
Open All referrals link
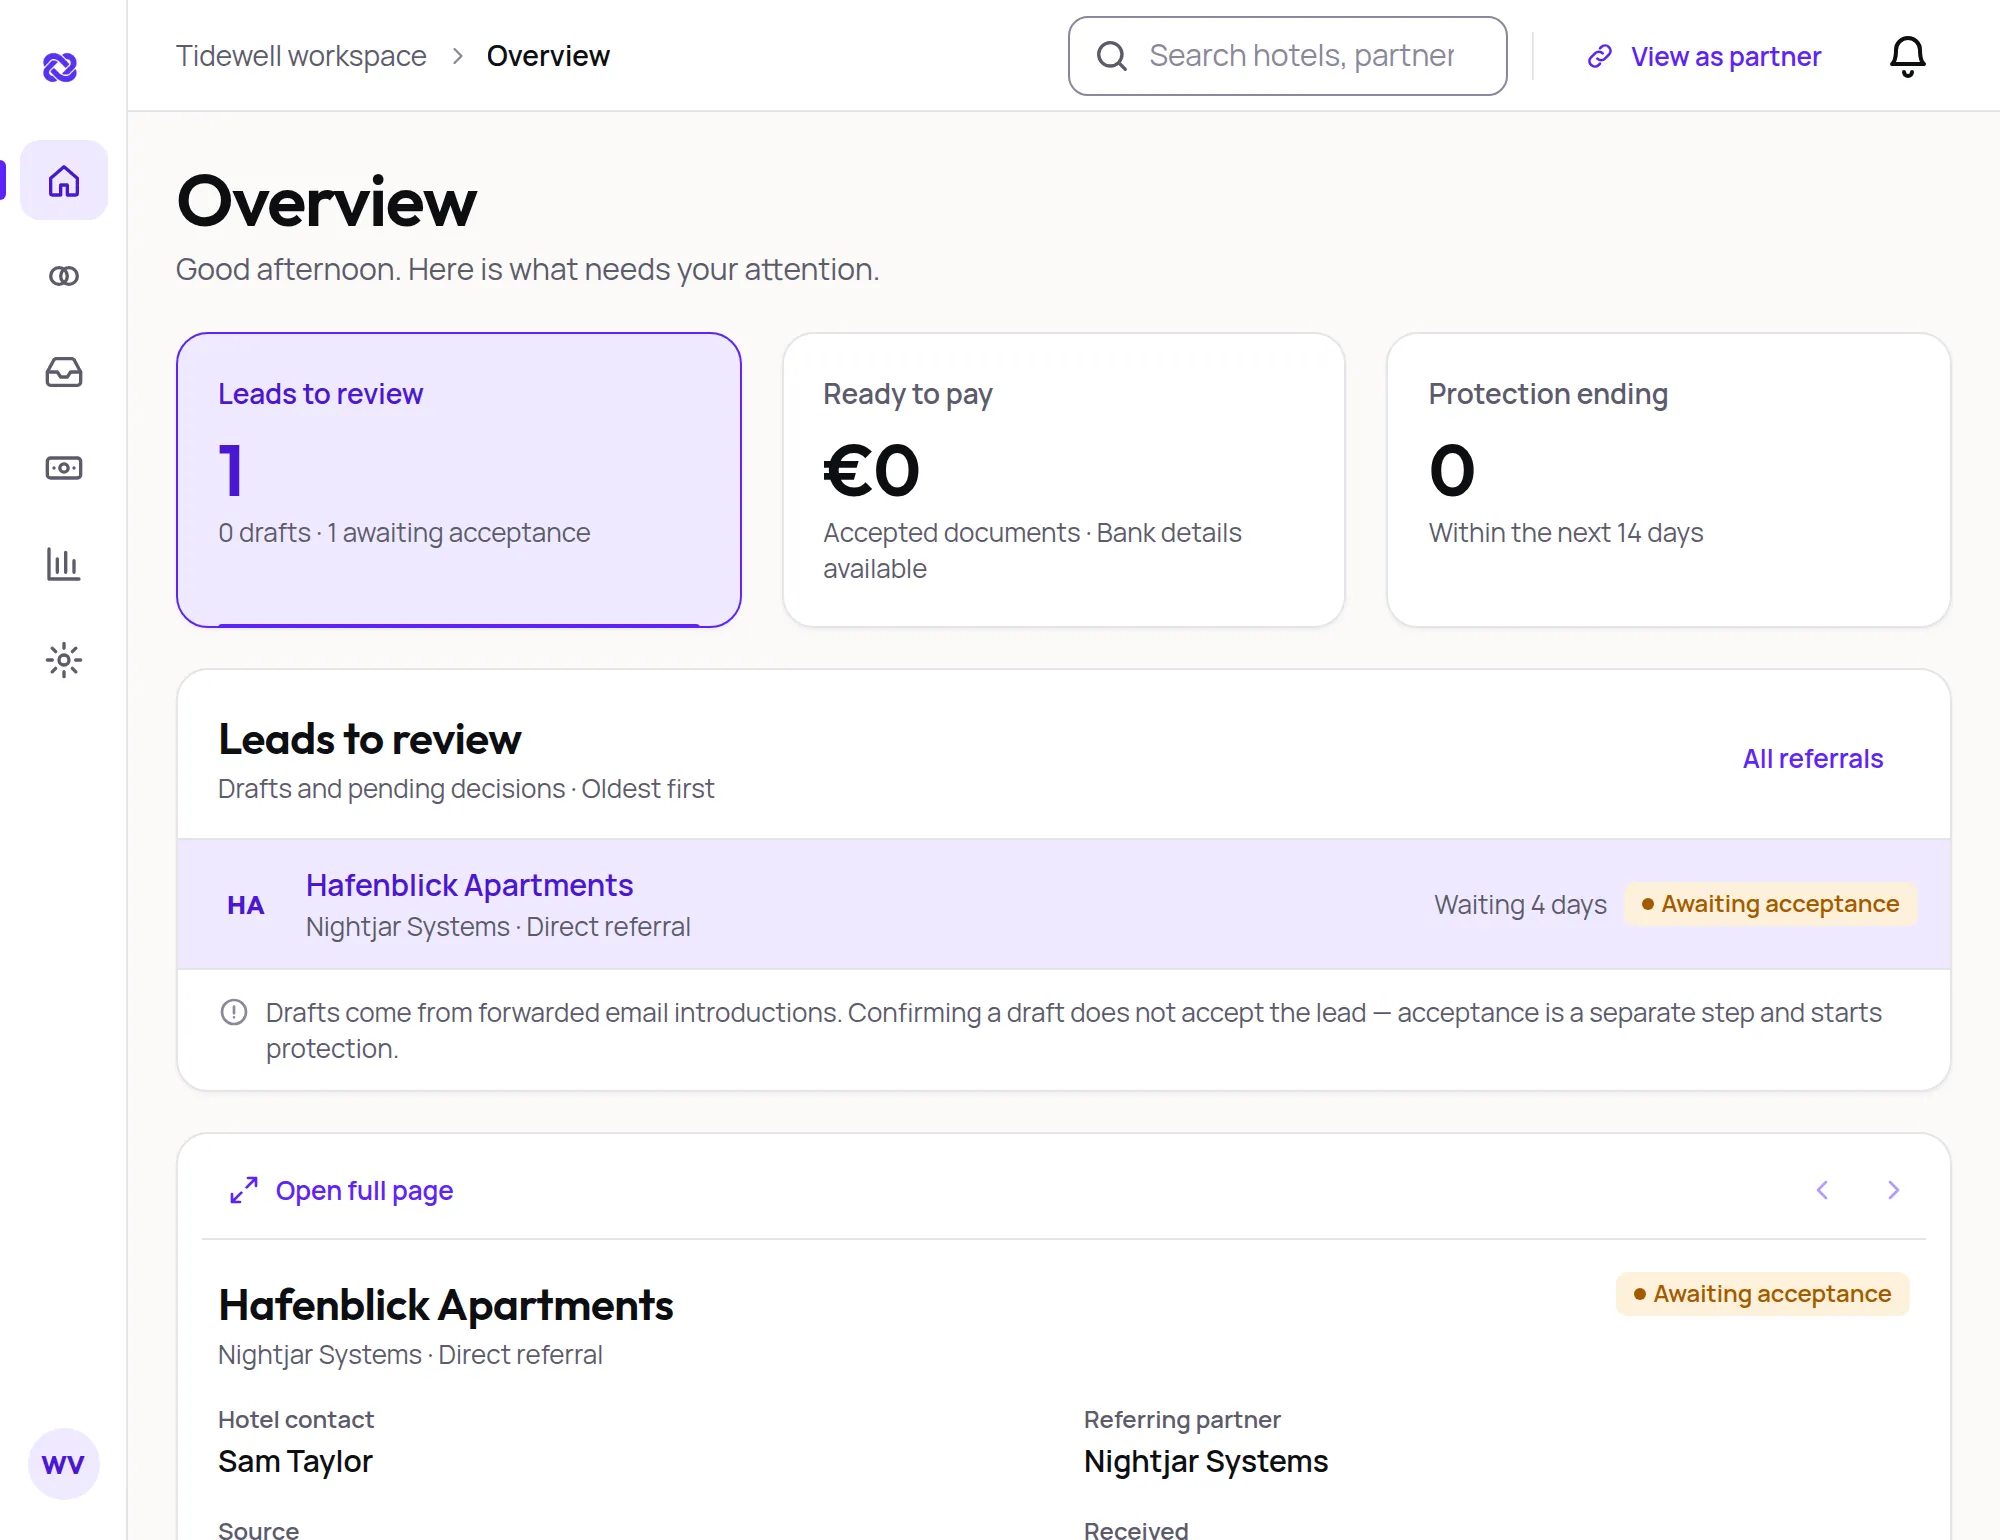click(x=1813, y=759)
